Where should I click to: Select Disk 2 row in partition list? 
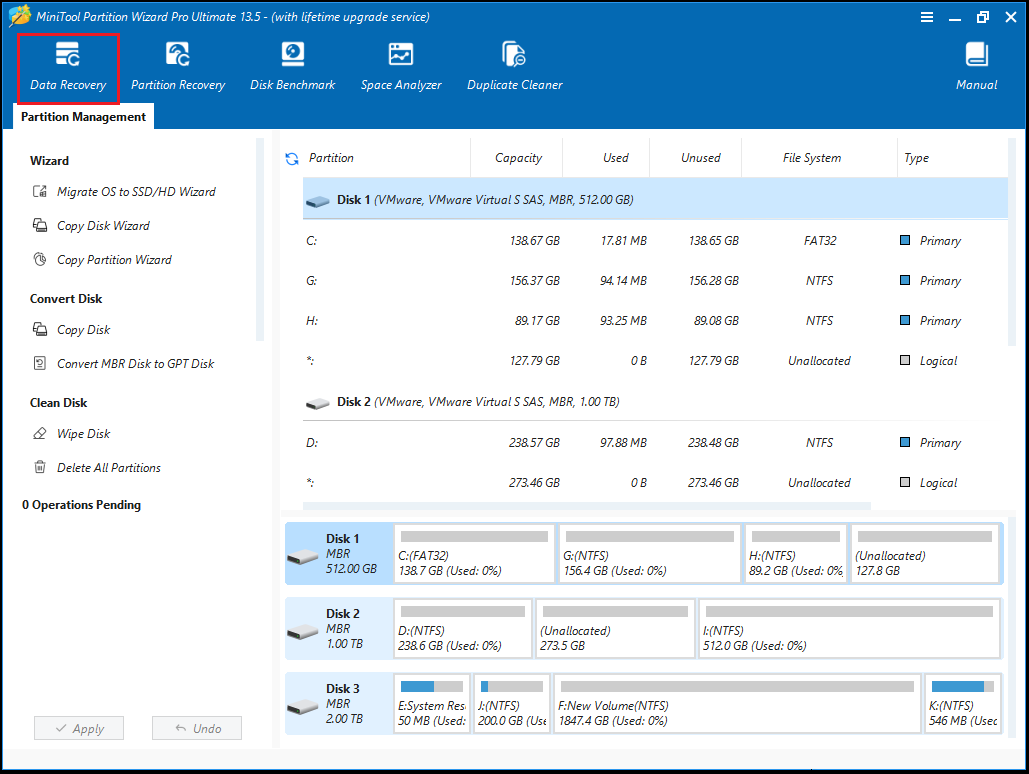[x=655, y=402]
